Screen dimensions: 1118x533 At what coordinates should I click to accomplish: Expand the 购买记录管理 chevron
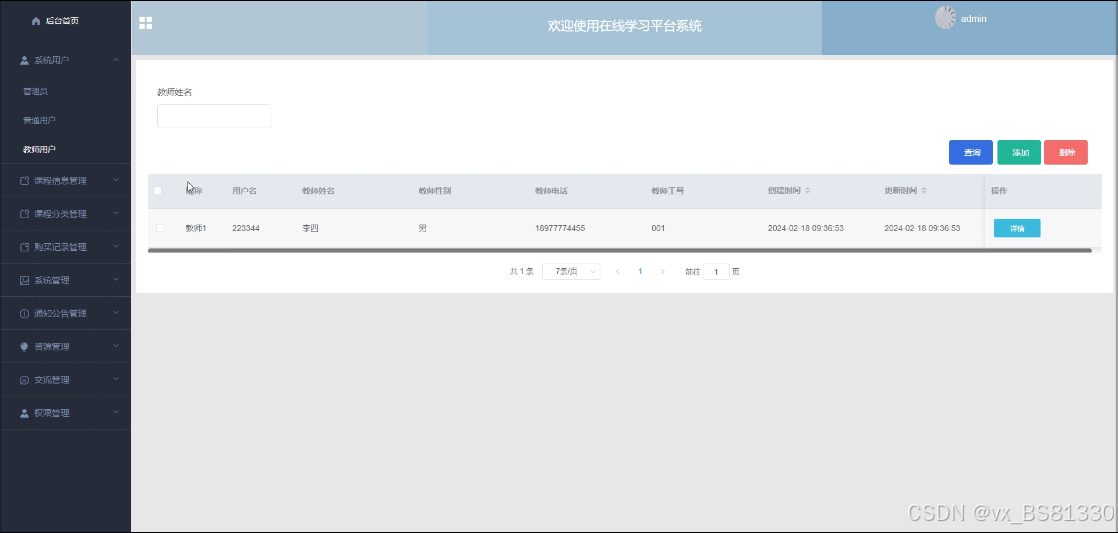pyautogui.click(x=116, y=247)
